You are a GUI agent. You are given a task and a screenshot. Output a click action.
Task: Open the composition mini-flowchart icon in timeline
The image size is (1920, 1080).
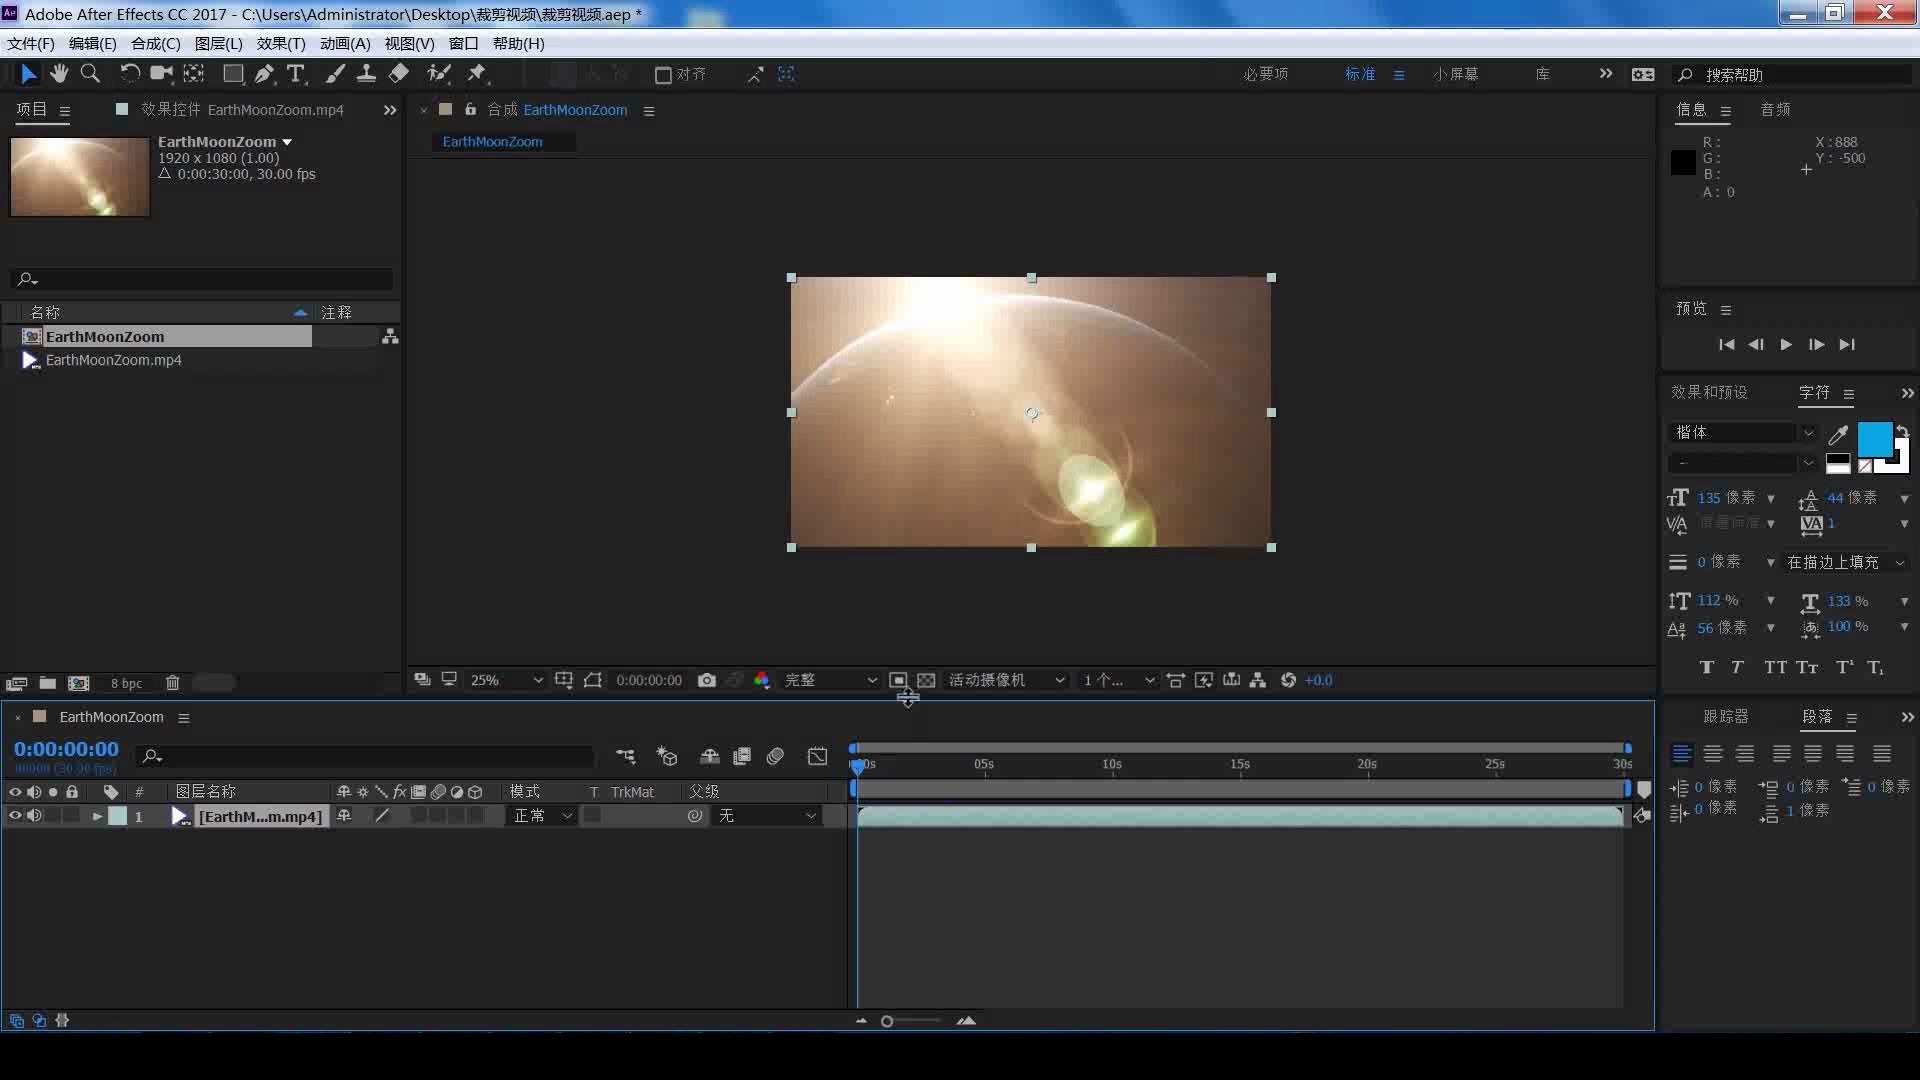(x=626, y=756)
